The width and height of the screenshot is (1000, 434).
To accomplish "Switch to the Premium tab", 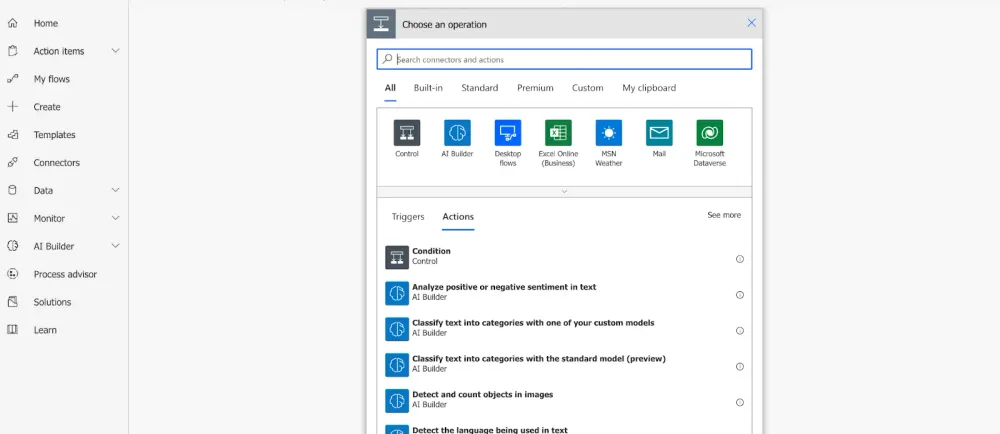I will (x=535, y=88).
